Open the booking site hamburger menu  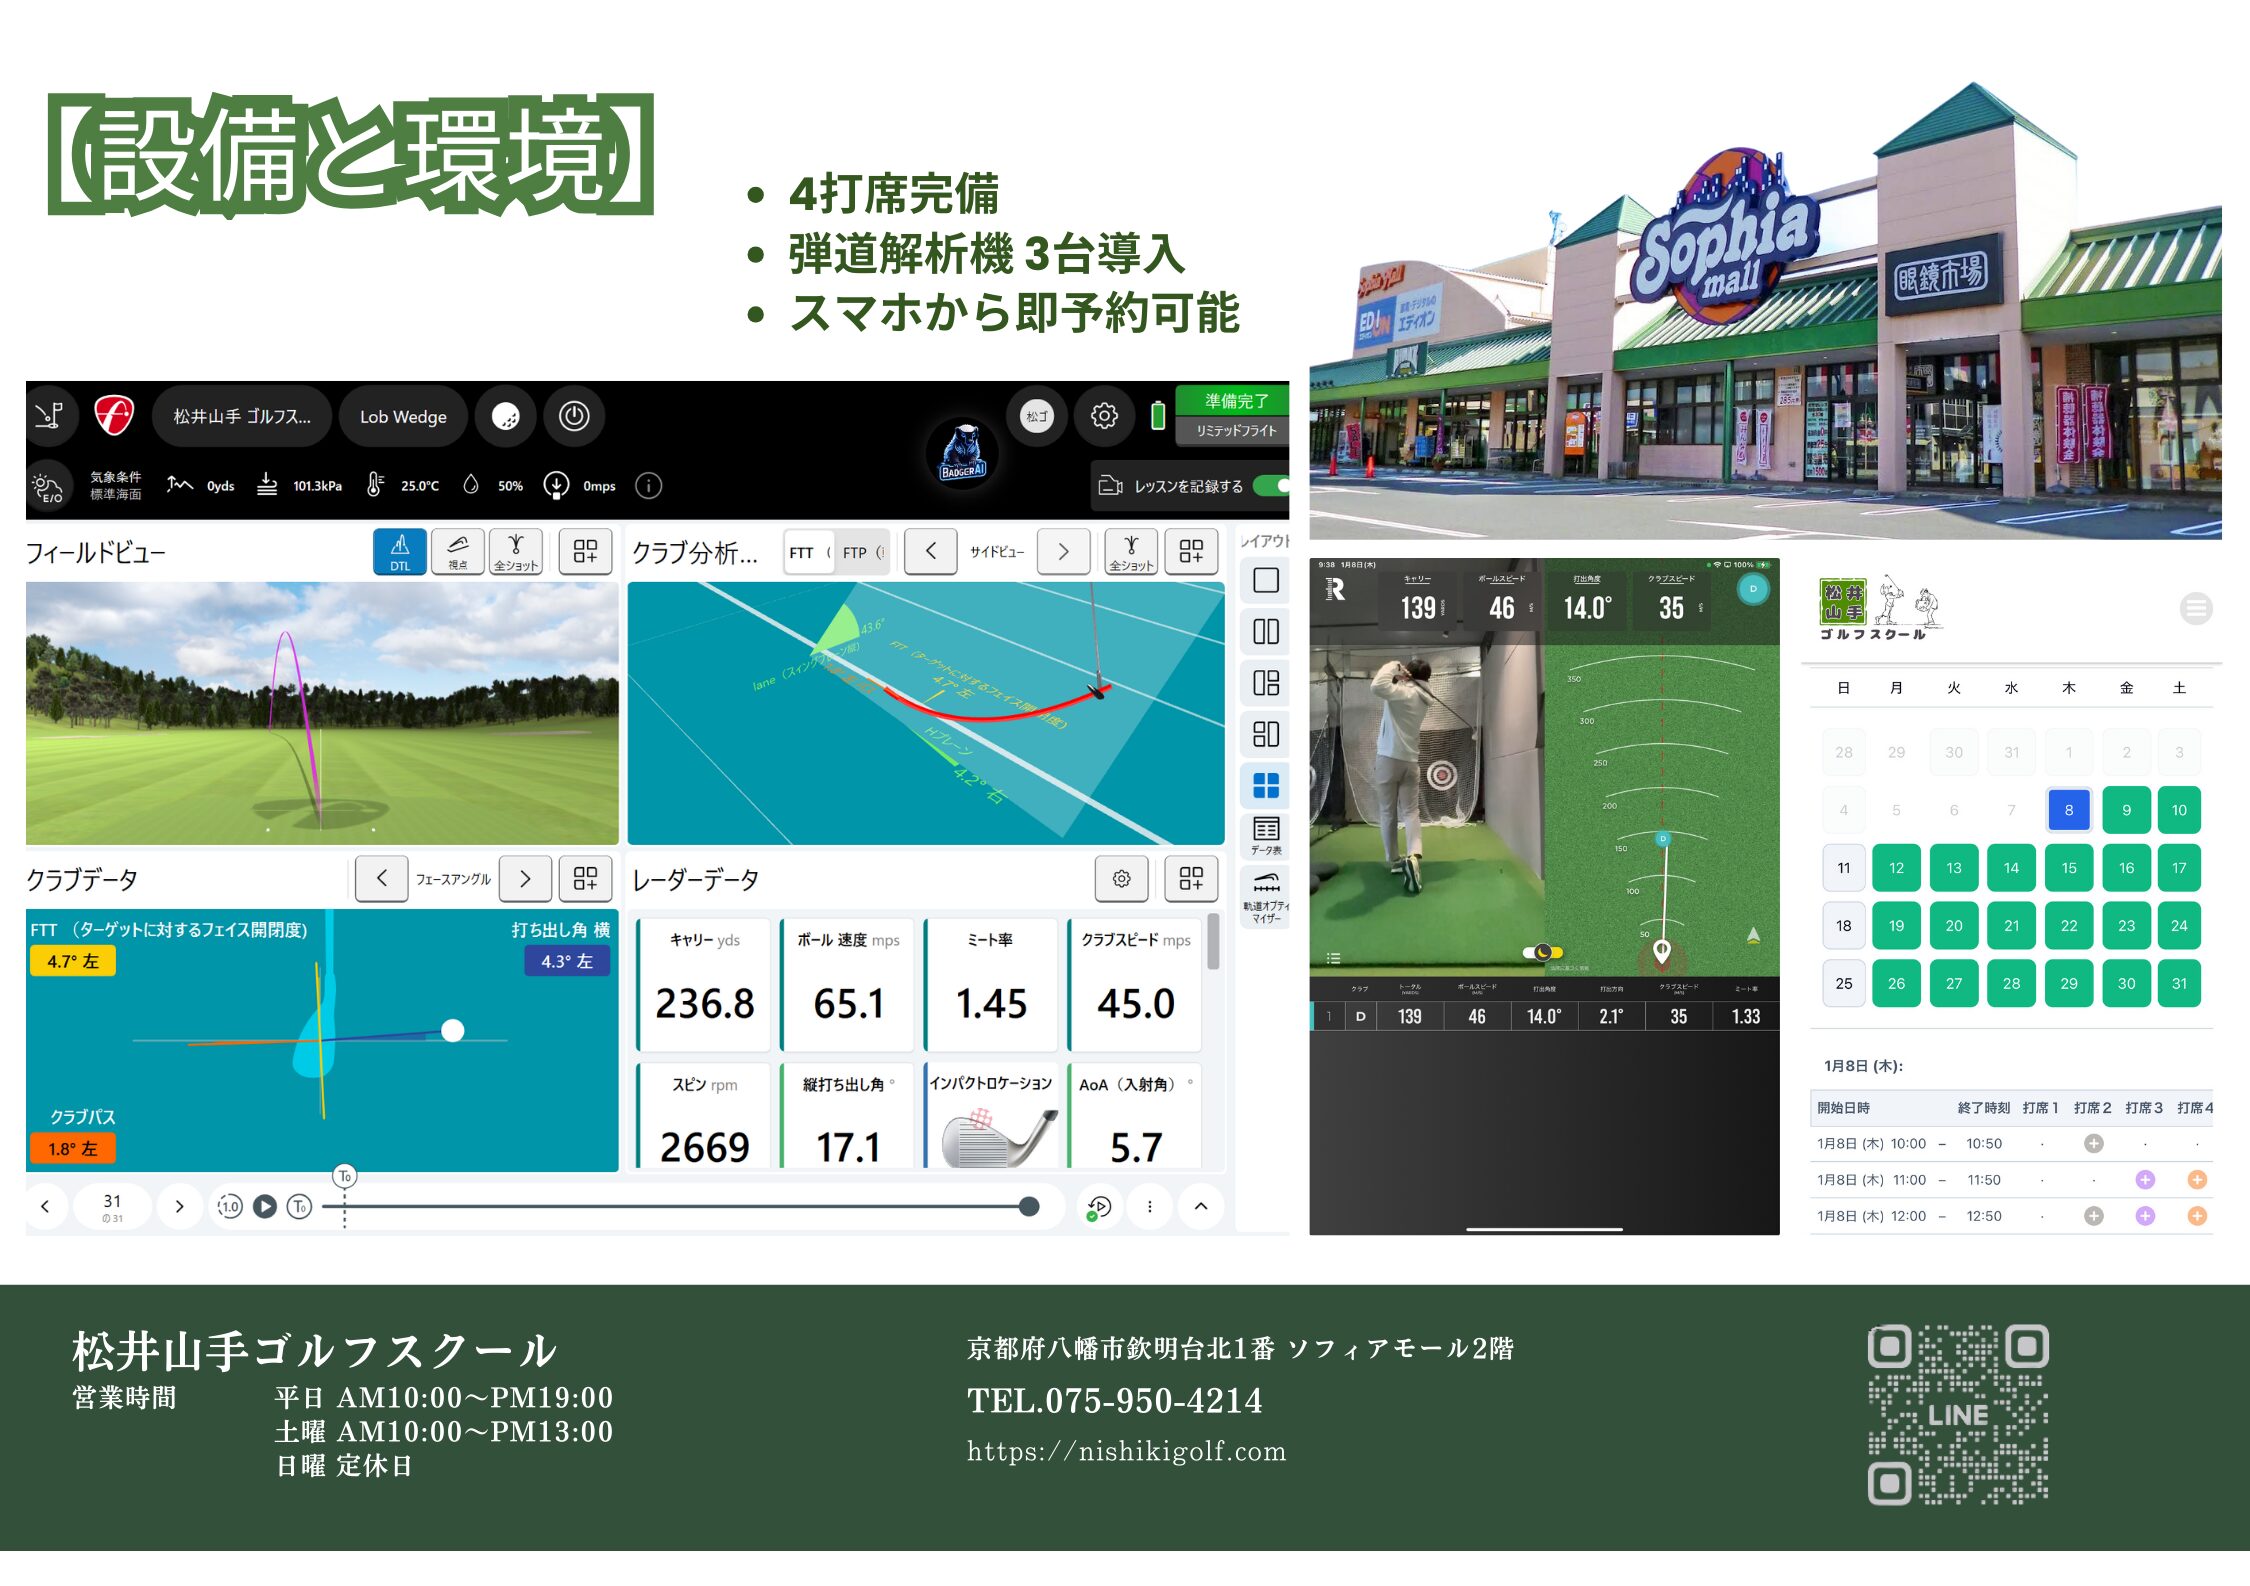(x=2196, y=608)
